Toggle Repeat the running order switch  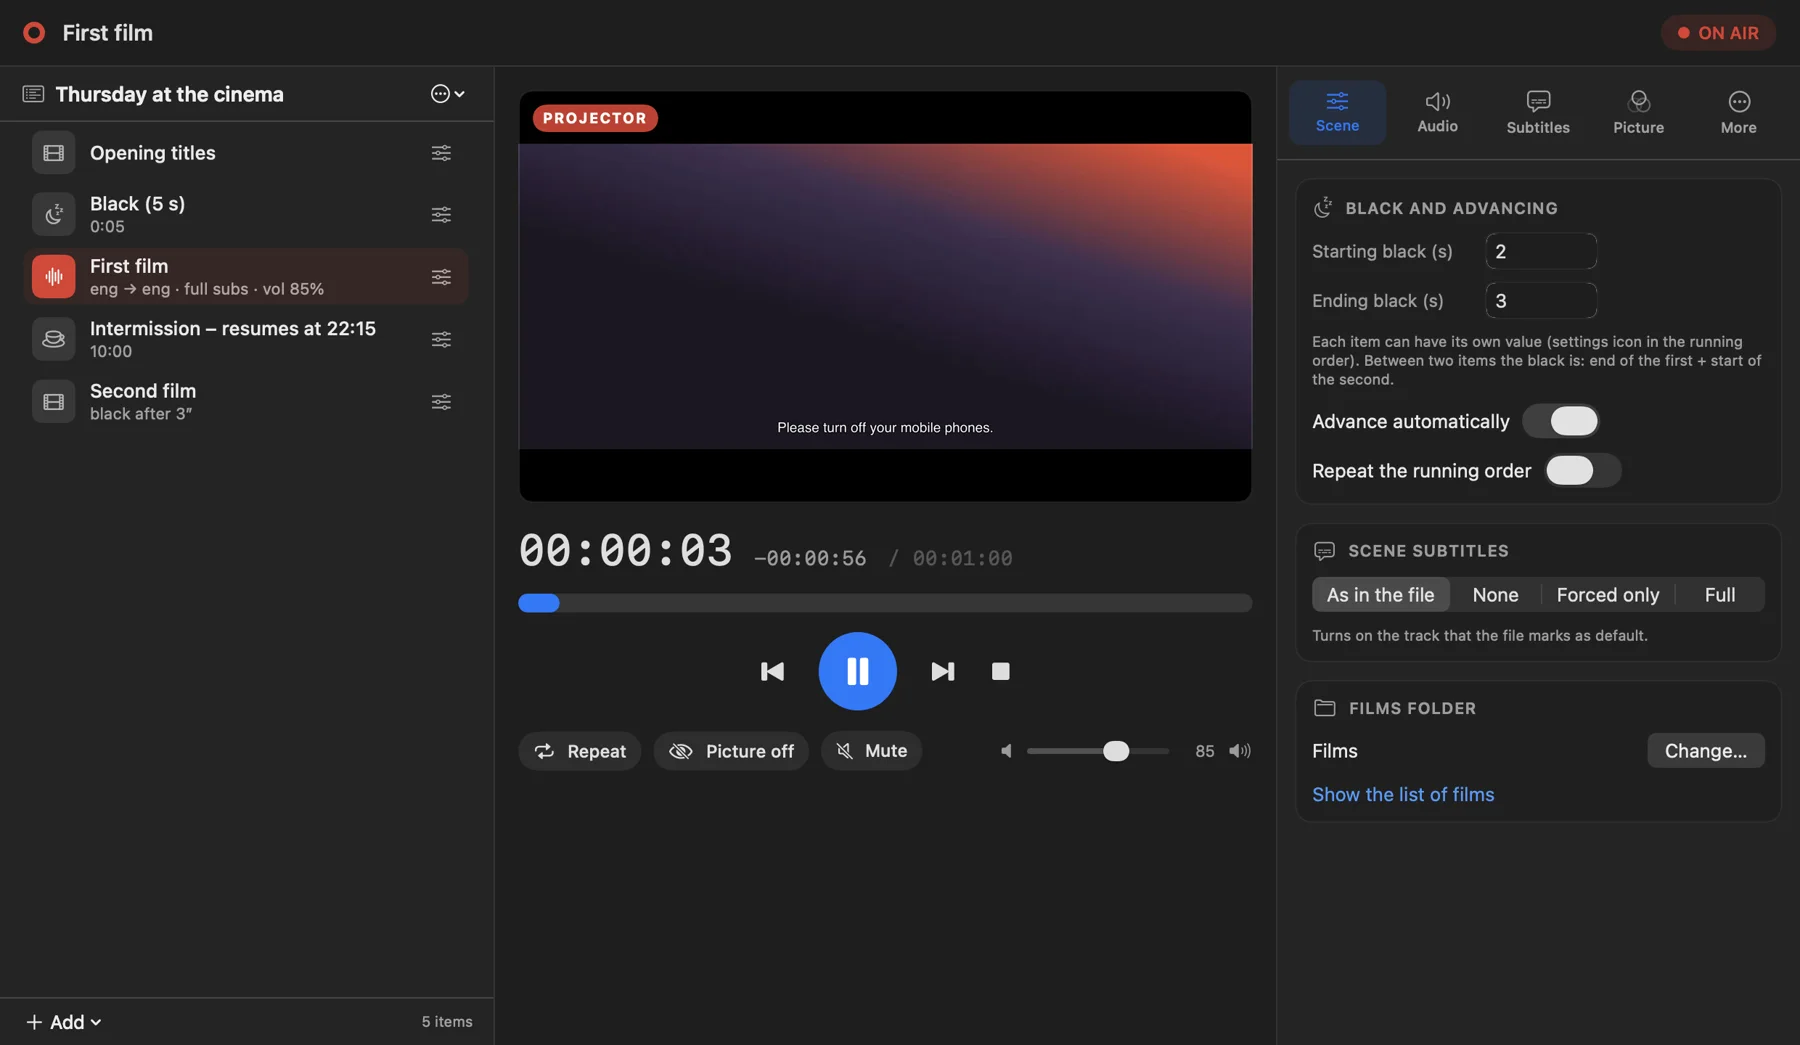[x=1583, y=470]
